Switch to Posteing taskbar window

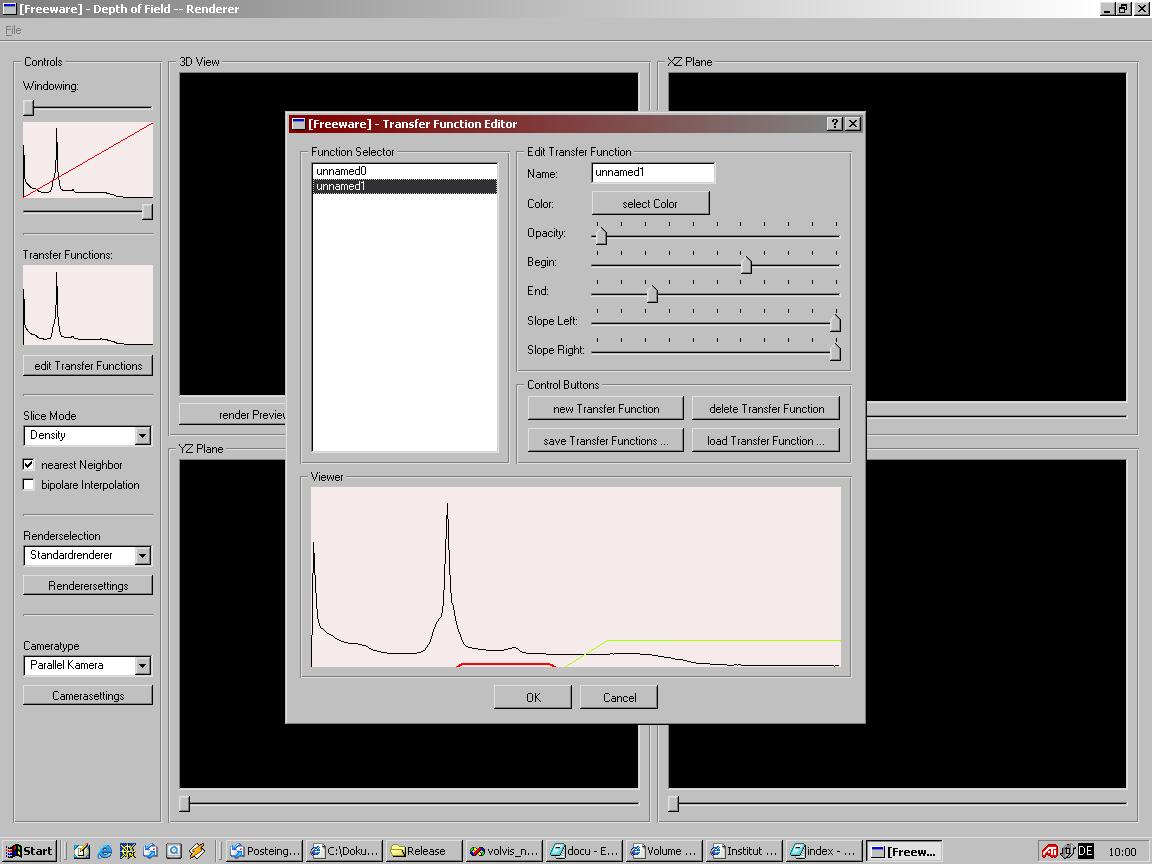tap(264, 851)
